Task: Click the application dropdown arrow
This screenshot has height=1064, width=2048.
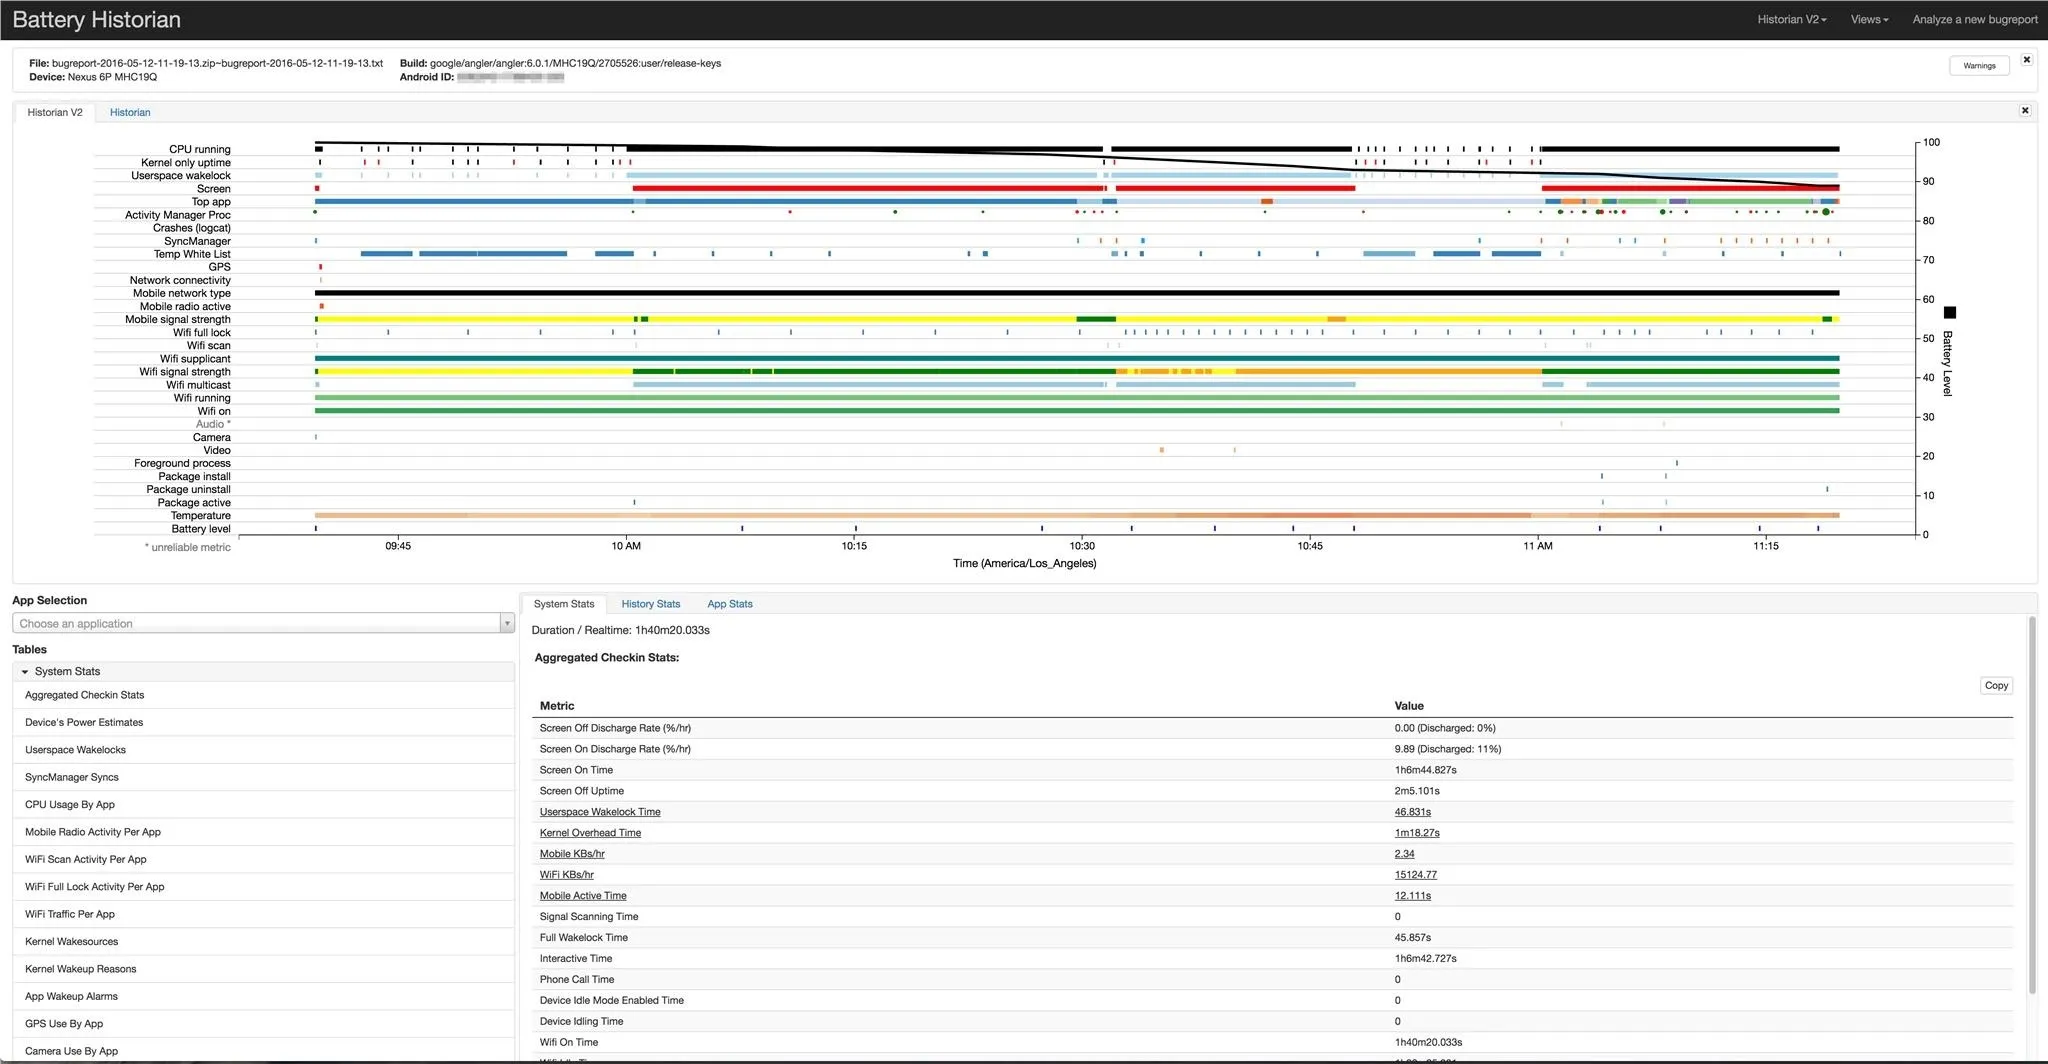Action: click(x=507, y=623)
